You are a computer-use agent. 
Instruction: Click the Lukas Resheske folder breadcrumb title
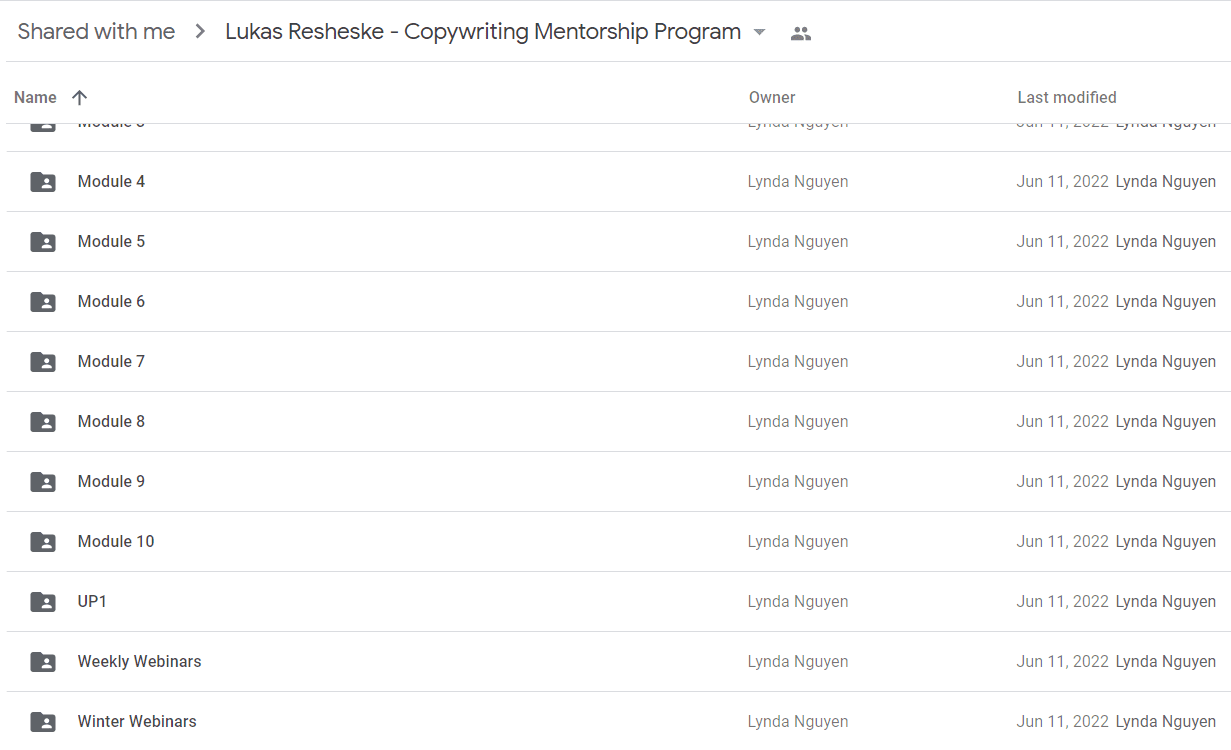[x=483, y=32]
